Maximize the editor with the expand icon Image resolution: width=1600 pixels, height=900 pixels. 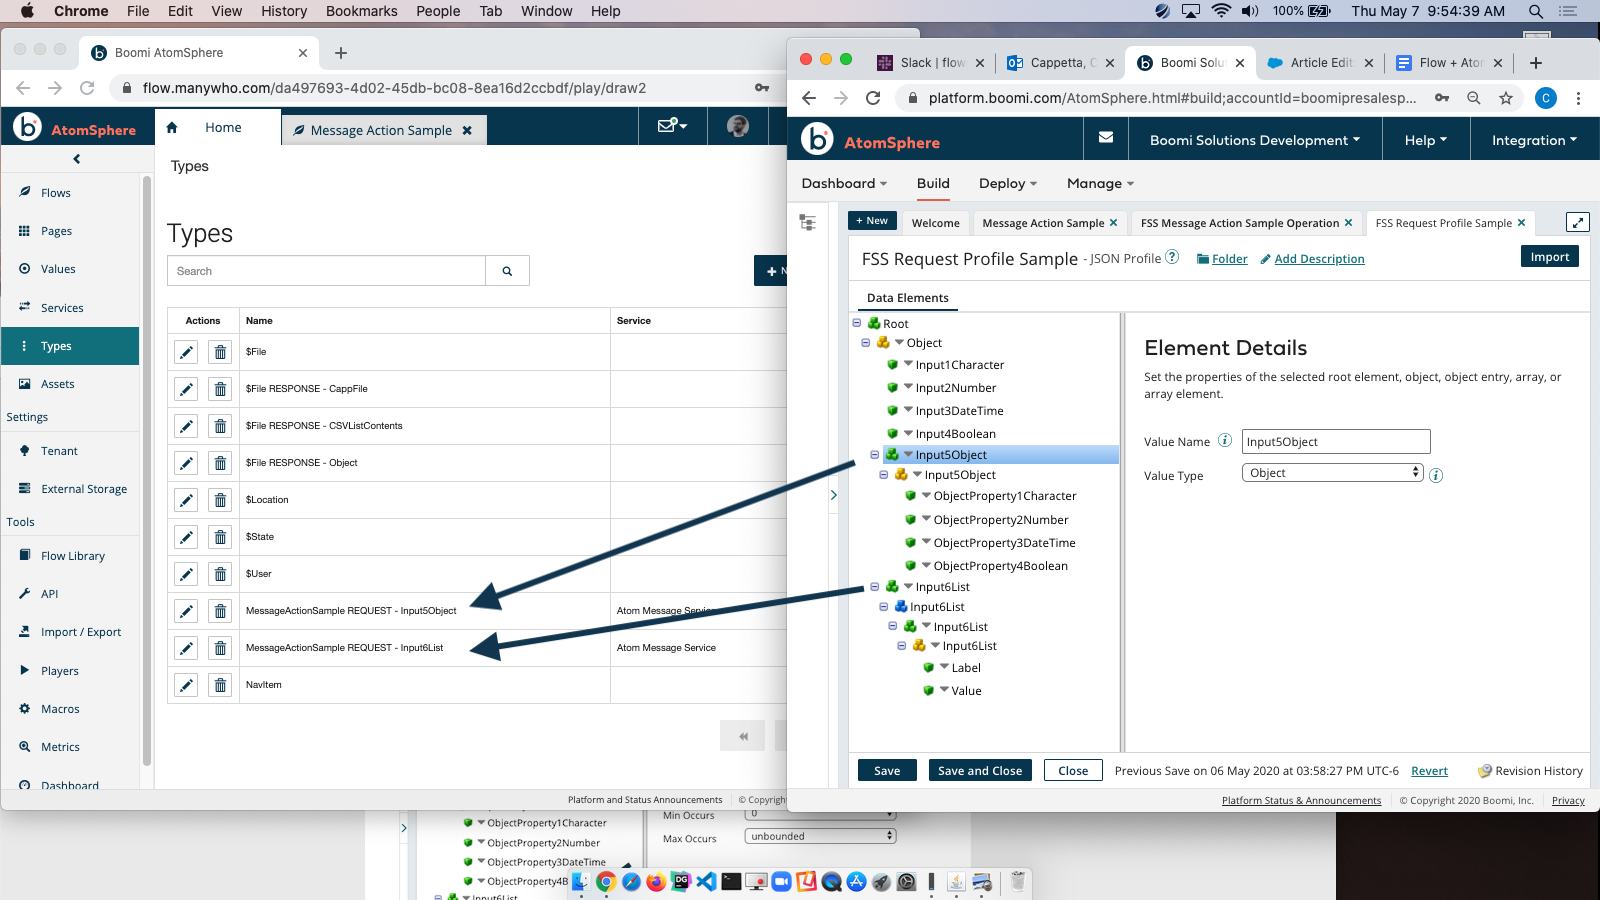1577,222
